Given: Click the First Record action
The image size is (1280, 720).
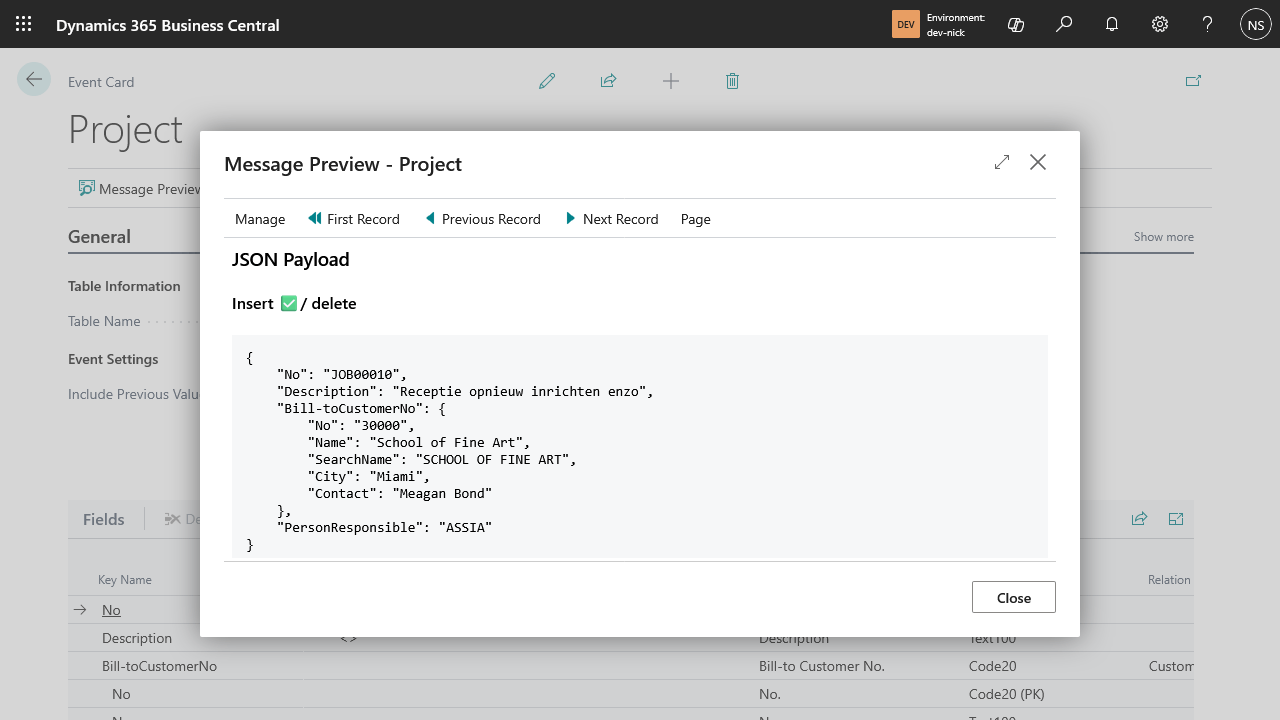Looking at the screenshot, I should point(353,219).
